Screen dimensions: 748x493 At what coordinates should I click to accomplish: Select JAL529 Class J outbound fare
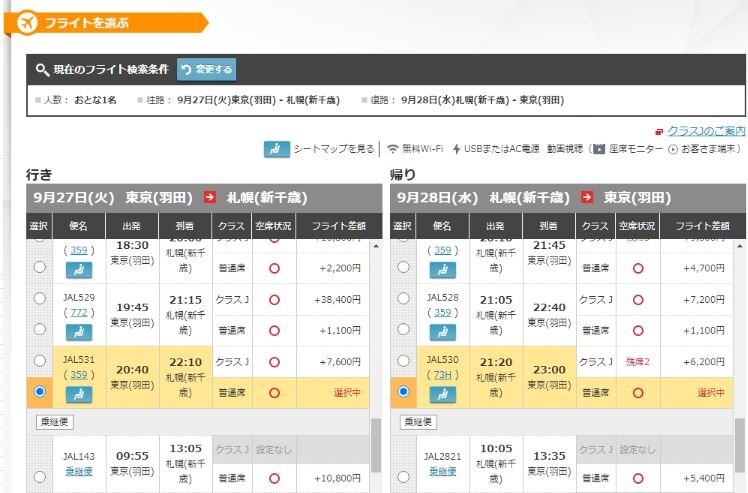coord(39,298)
